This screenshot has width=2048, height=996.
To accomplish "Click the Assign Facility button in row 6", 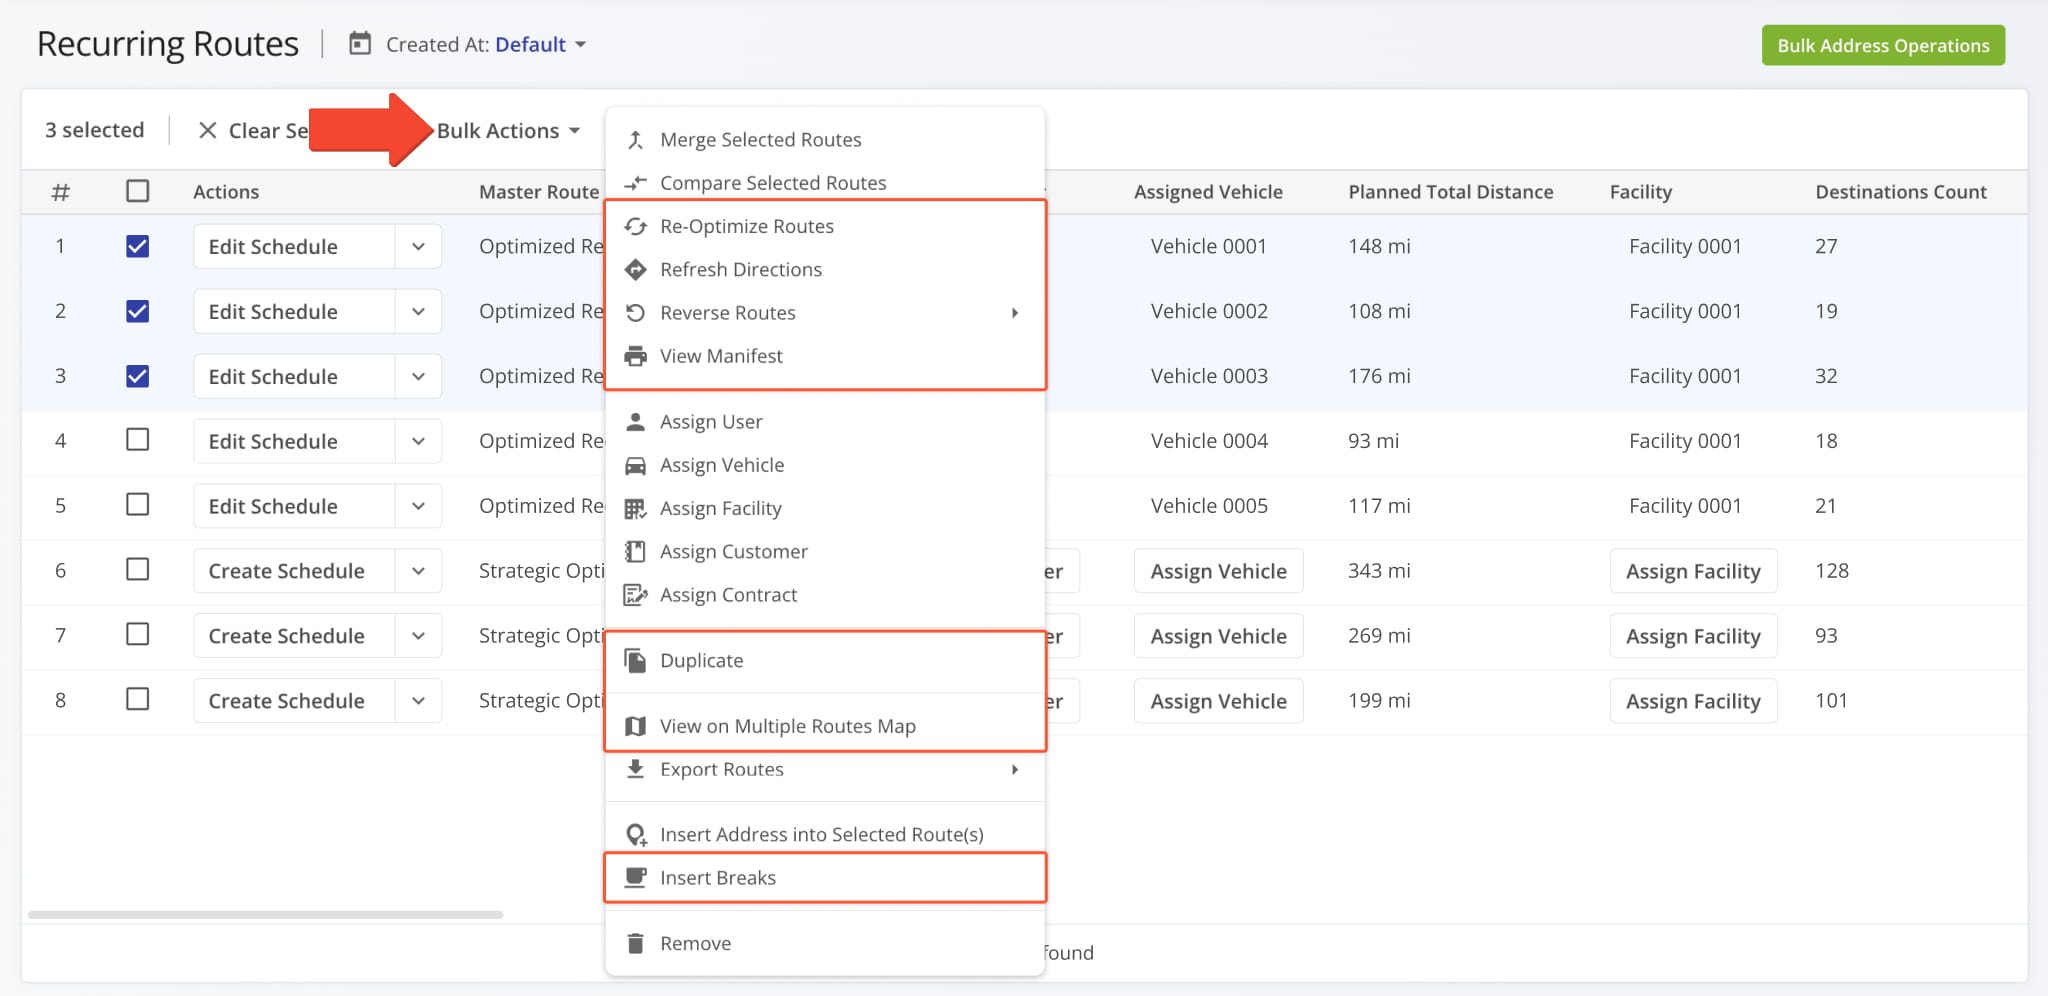I will 1693,571.
